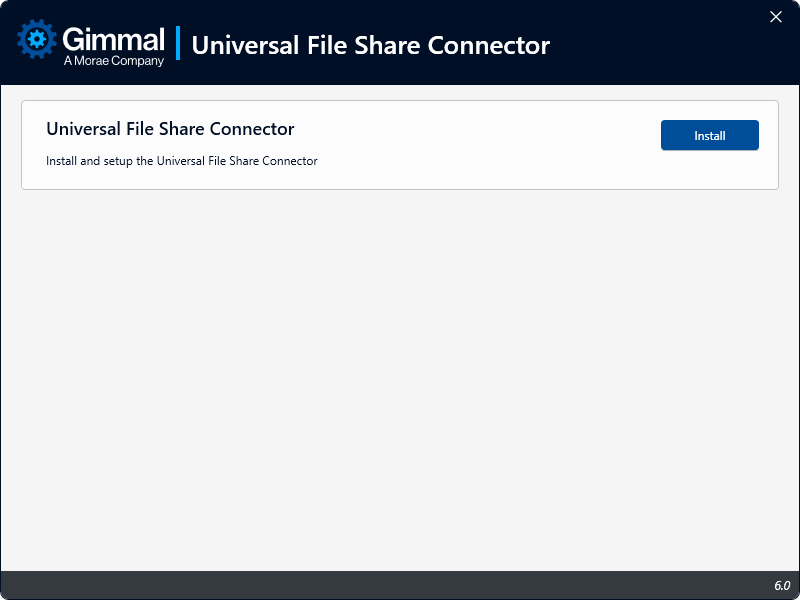Click the empty gray area below the card
The image size is (800, 600).
tap(400, 380)
